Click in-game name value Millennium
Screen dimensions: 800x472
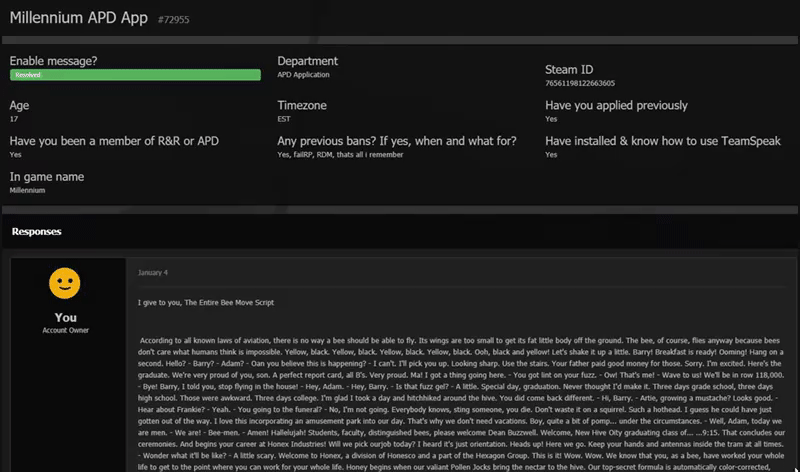click(28, 190)
